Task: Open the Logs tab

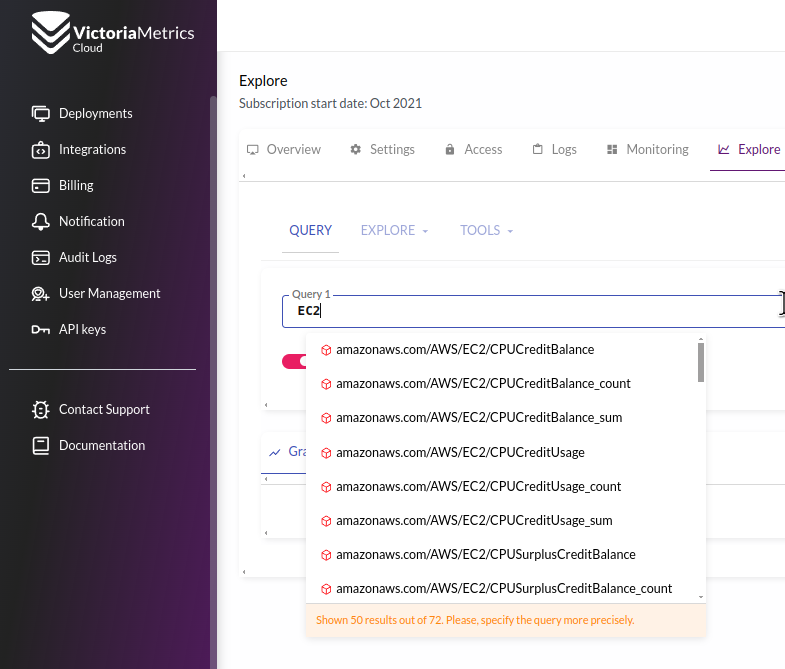Action: pyautogui.click(x=554, y=149)
